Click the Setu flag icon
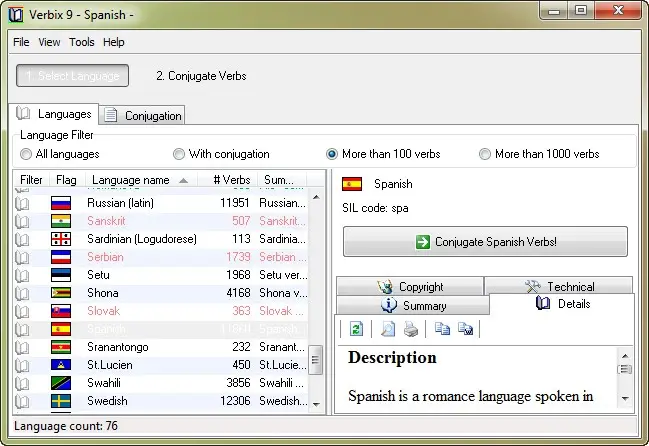This screenshot has height=446, width=649. coord(61,275)
